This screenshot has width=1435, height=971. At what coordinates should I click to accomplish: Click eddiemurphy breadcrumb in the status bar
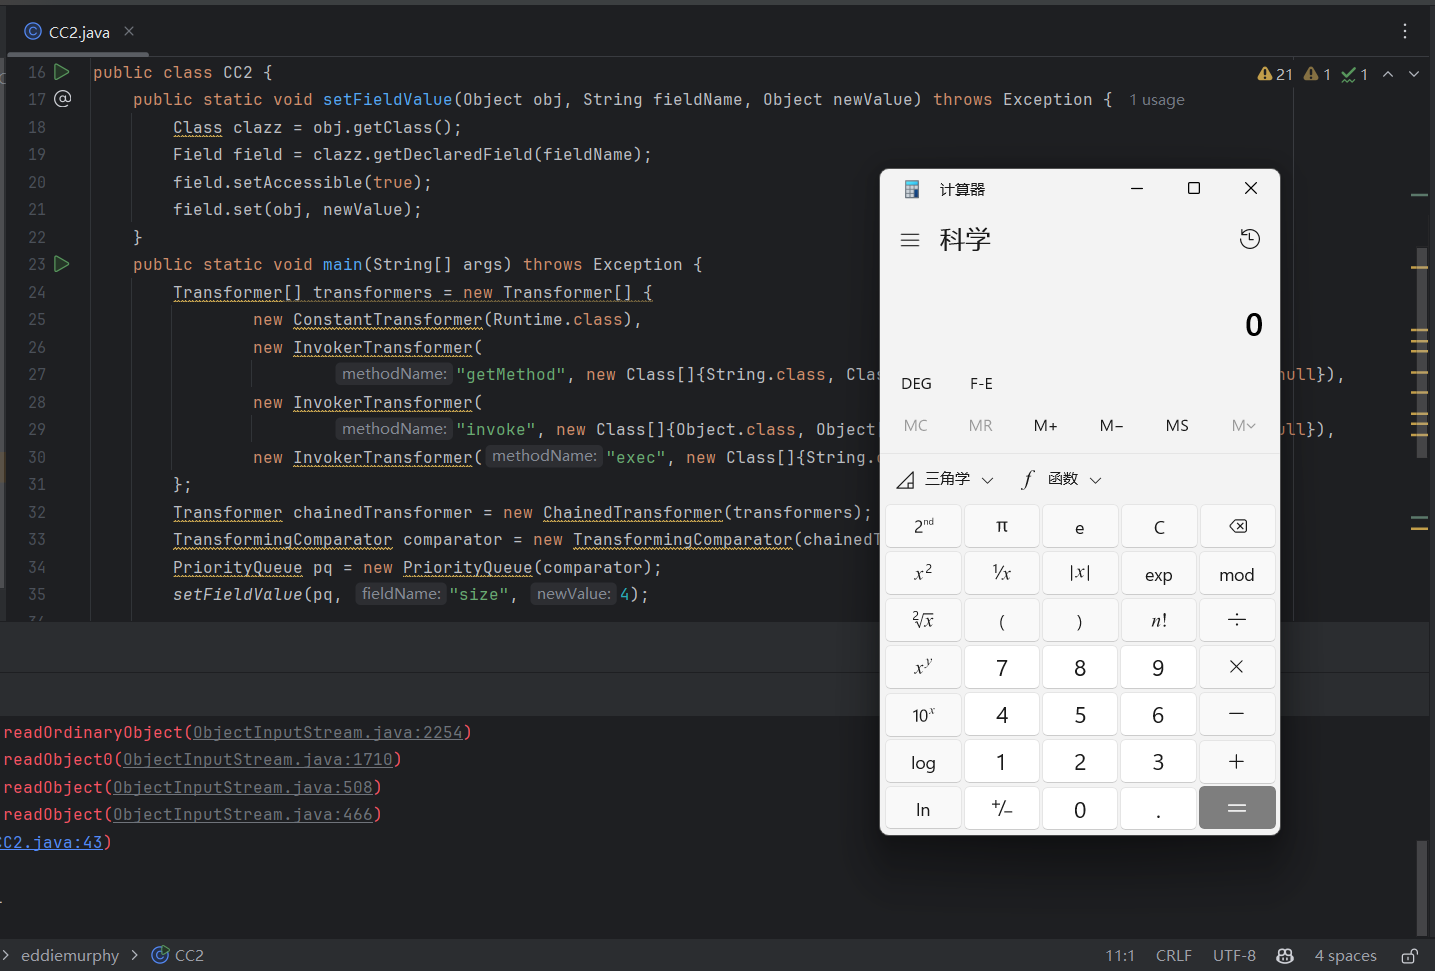[70, 956]
